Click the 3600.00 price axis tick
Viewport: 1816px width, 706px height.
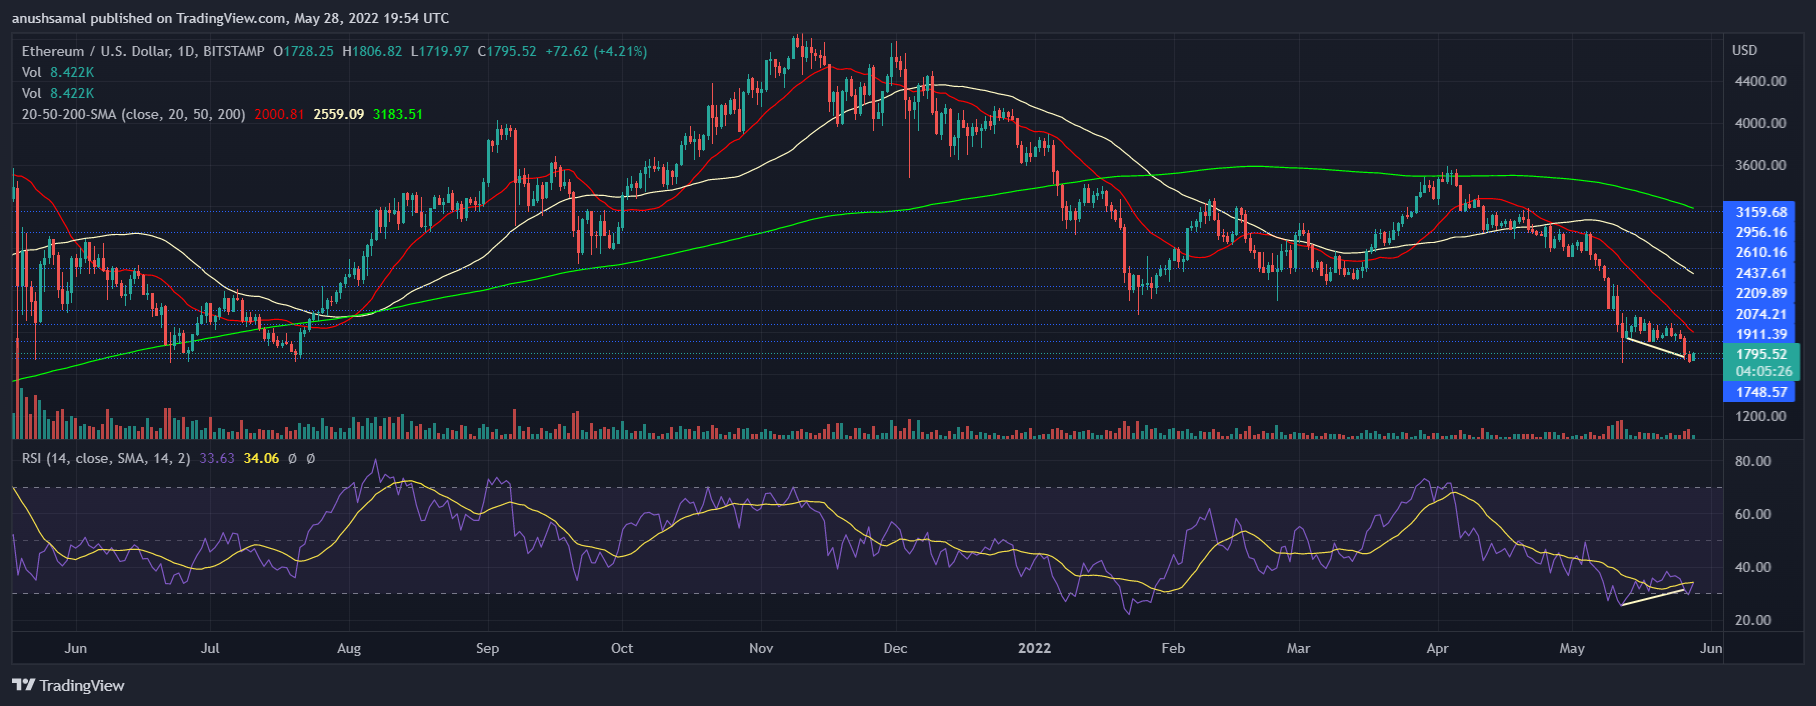(x=1761, y=165)
